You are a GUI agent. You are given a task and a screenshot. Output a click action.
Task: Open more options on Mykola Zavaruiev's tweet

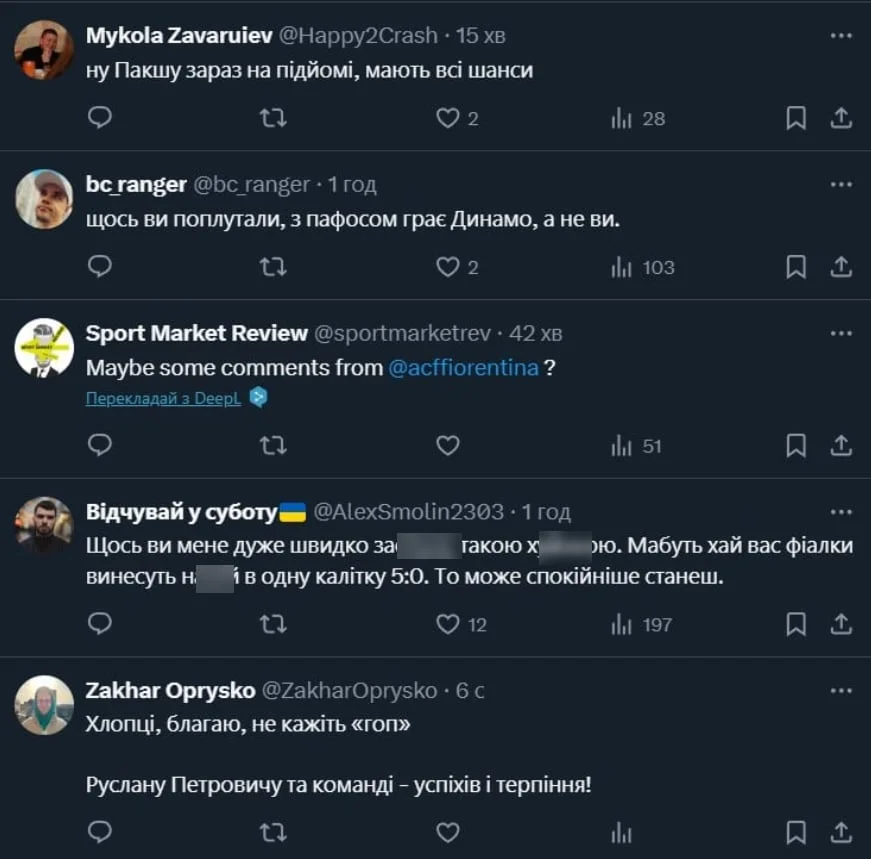pyautogui.click(x=841, y=35)
